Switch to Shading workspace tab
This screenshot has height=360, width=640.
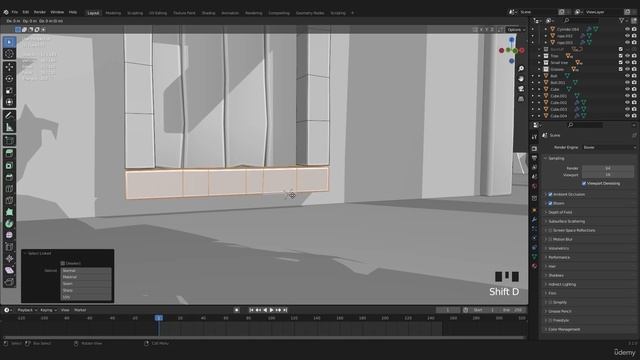click(x=208, y=13)
